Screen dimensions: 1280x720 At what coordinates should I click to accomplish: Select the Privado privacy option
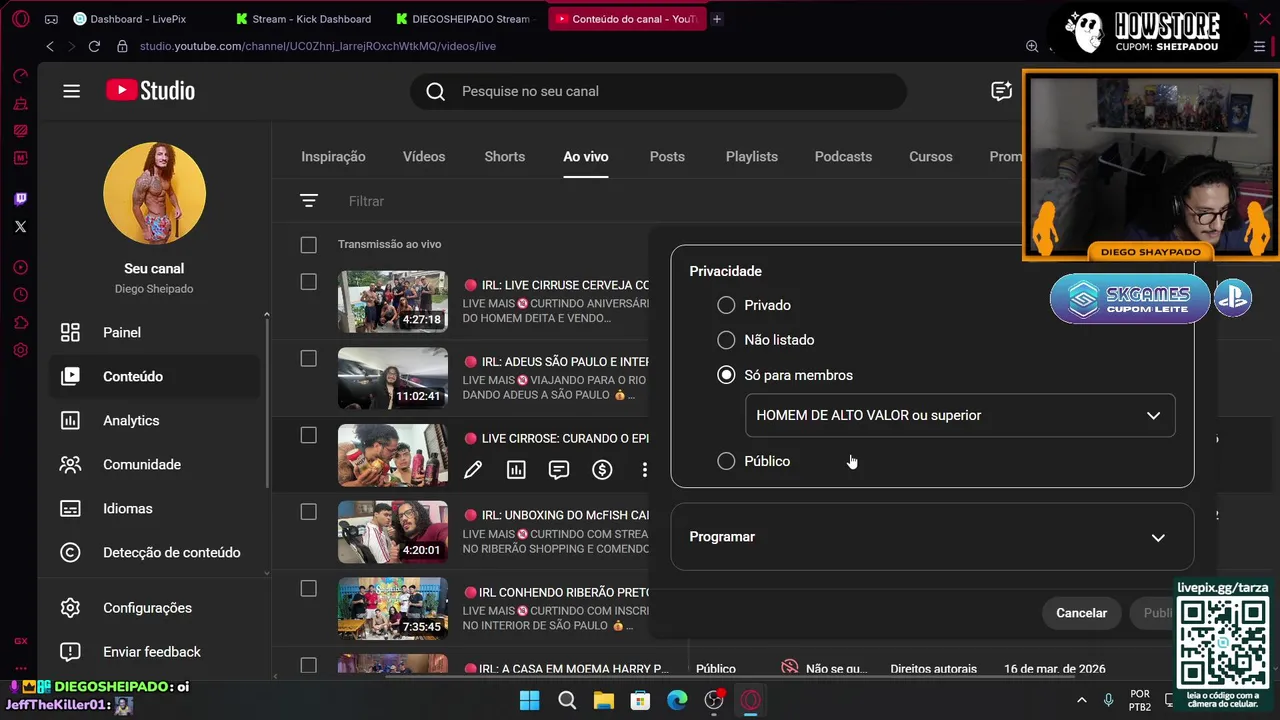[726, 305]
